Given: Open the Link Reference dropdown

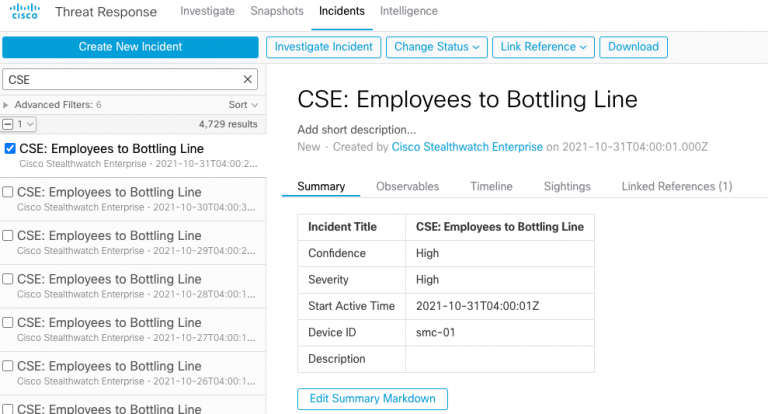Looking at the screenshot, I should [x=543, y=47].
